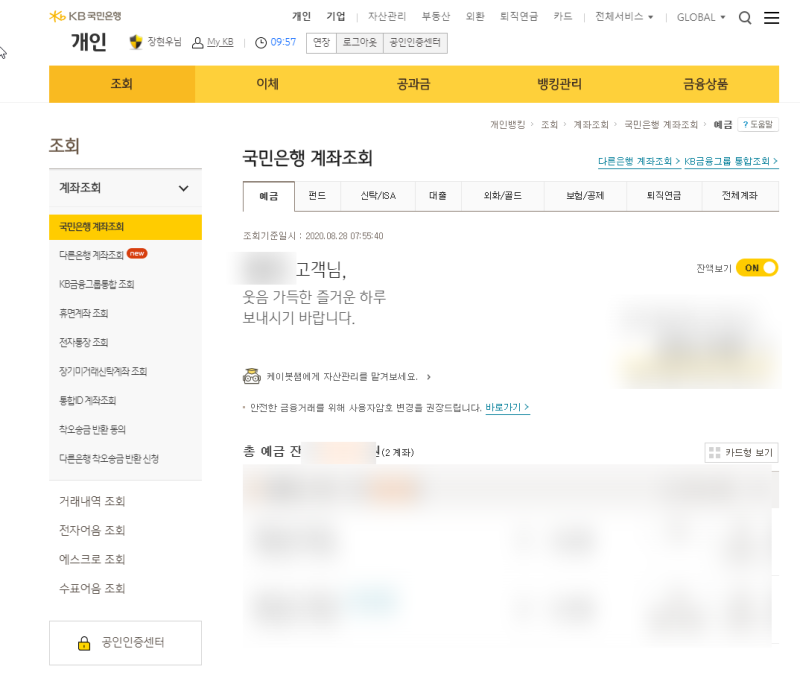Click the 공인인증센터 button in header

coord(415,43)
